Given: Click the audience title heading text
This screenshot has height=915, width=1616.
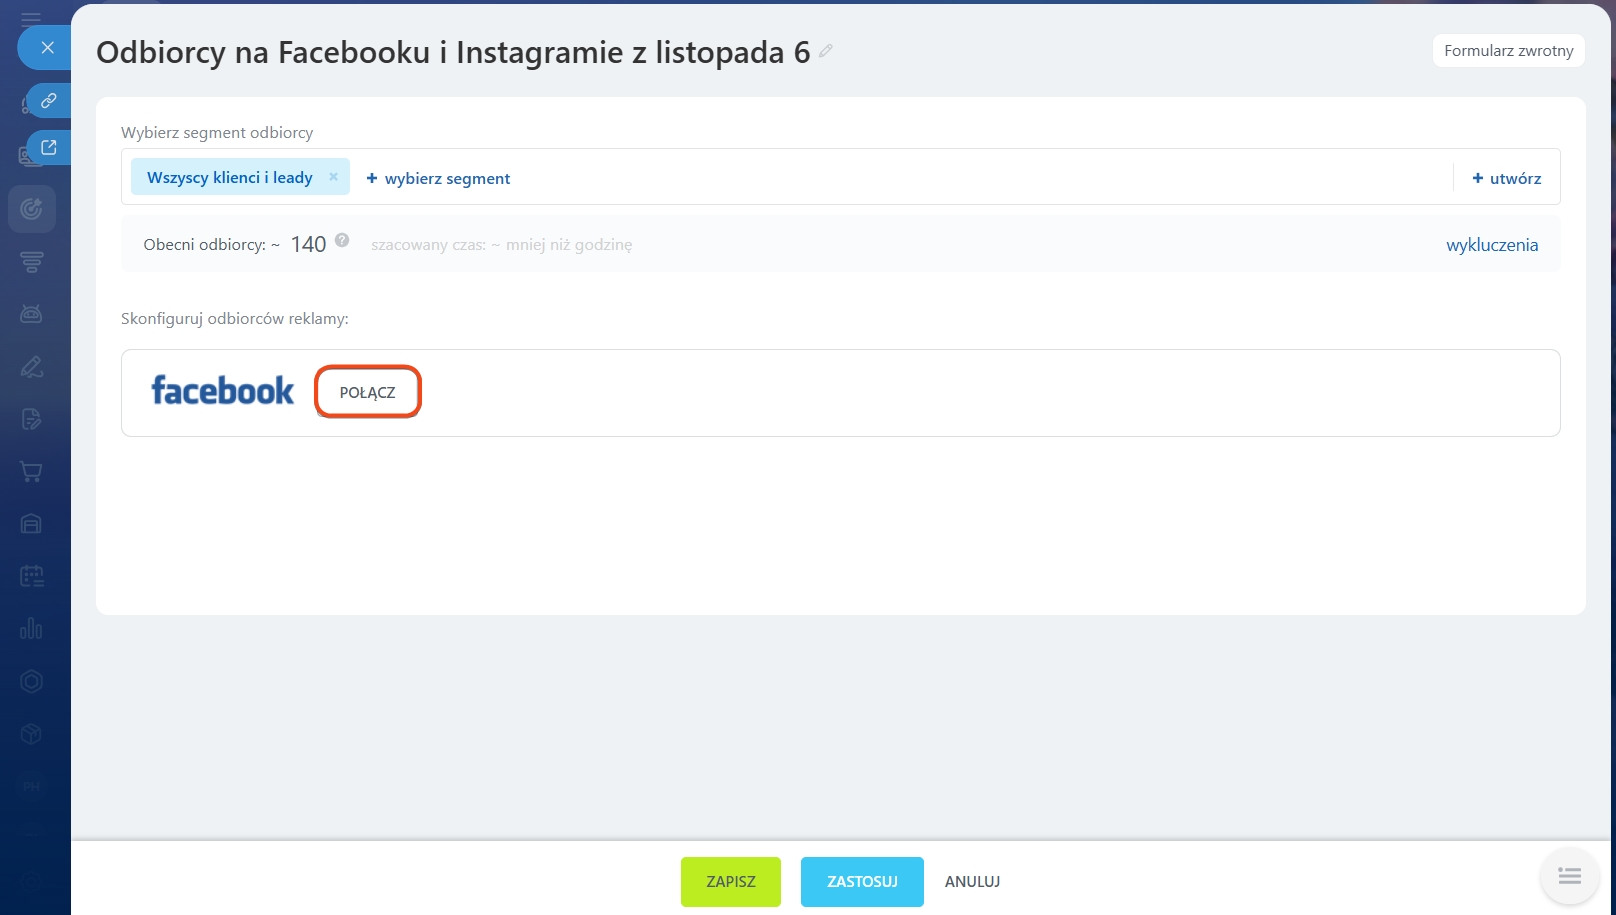Looking at the screenshot, I should 453,52.
